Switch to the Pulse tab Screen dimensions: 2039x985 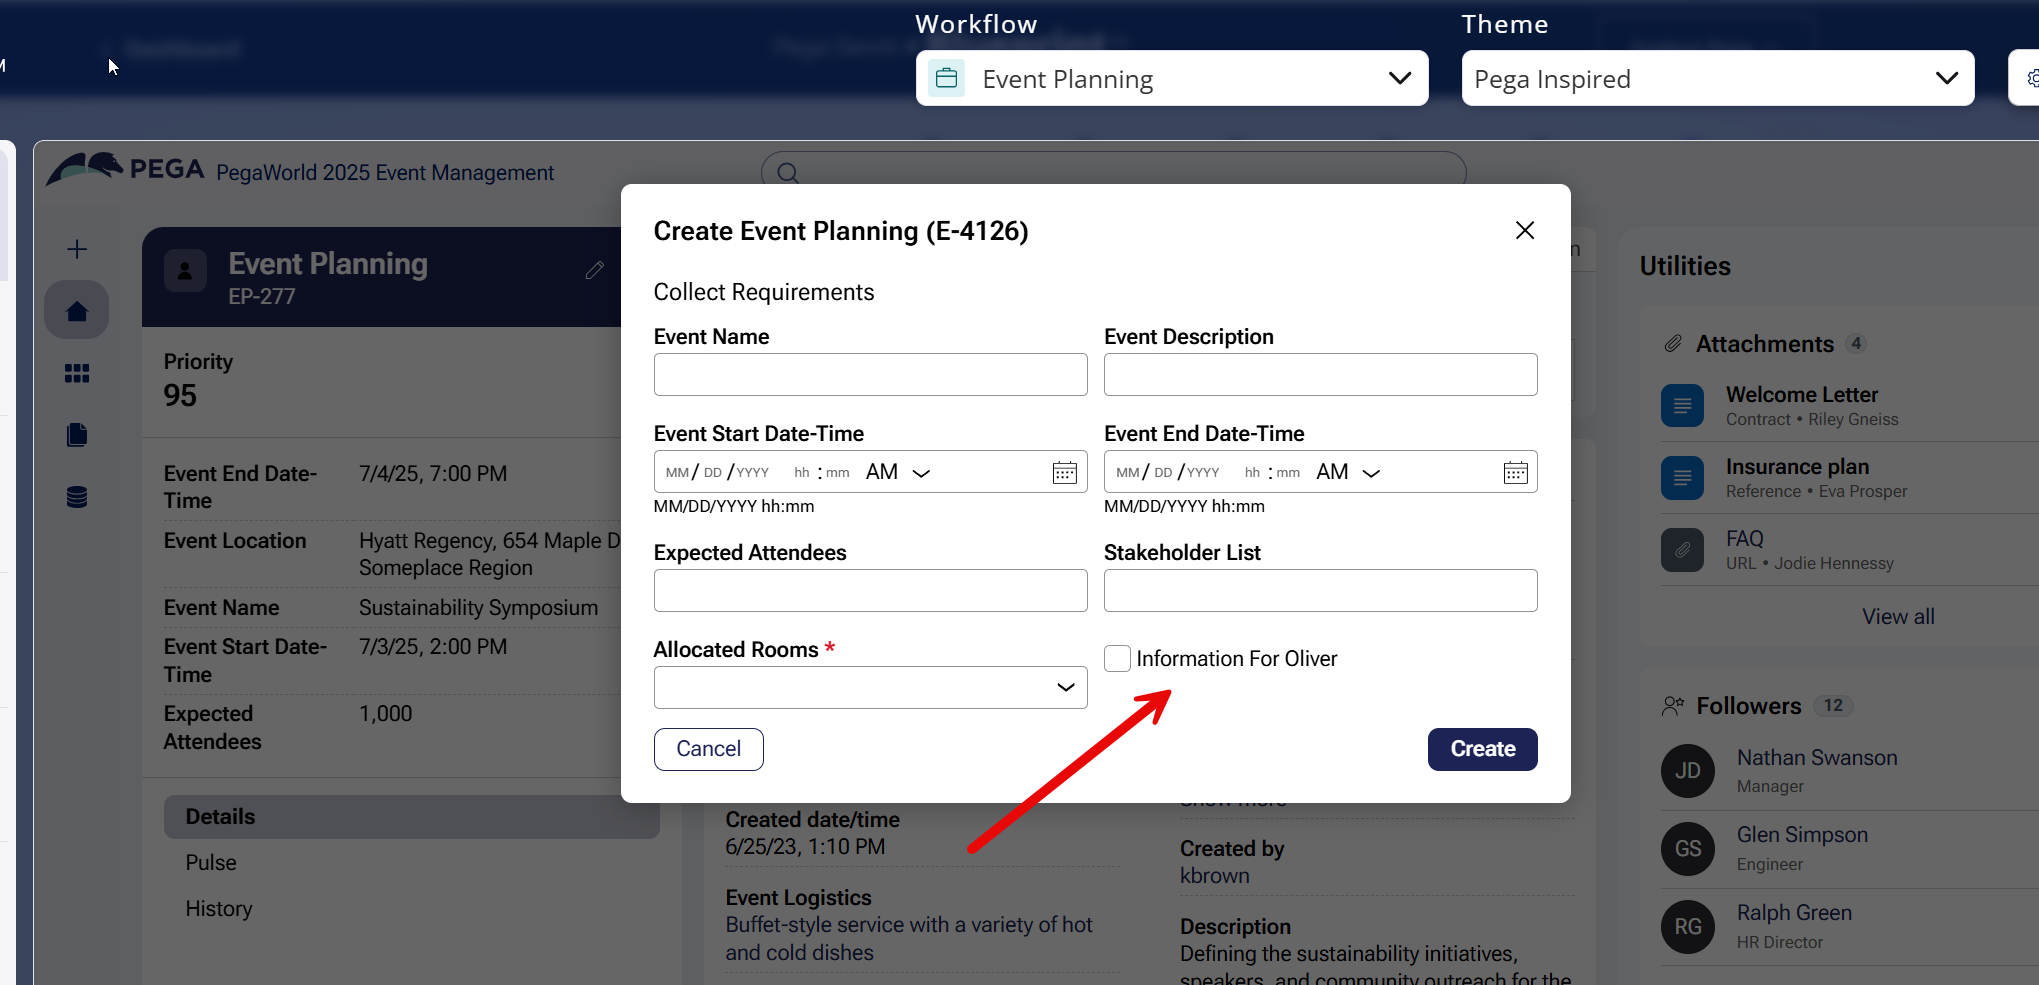tap(211, 863)
